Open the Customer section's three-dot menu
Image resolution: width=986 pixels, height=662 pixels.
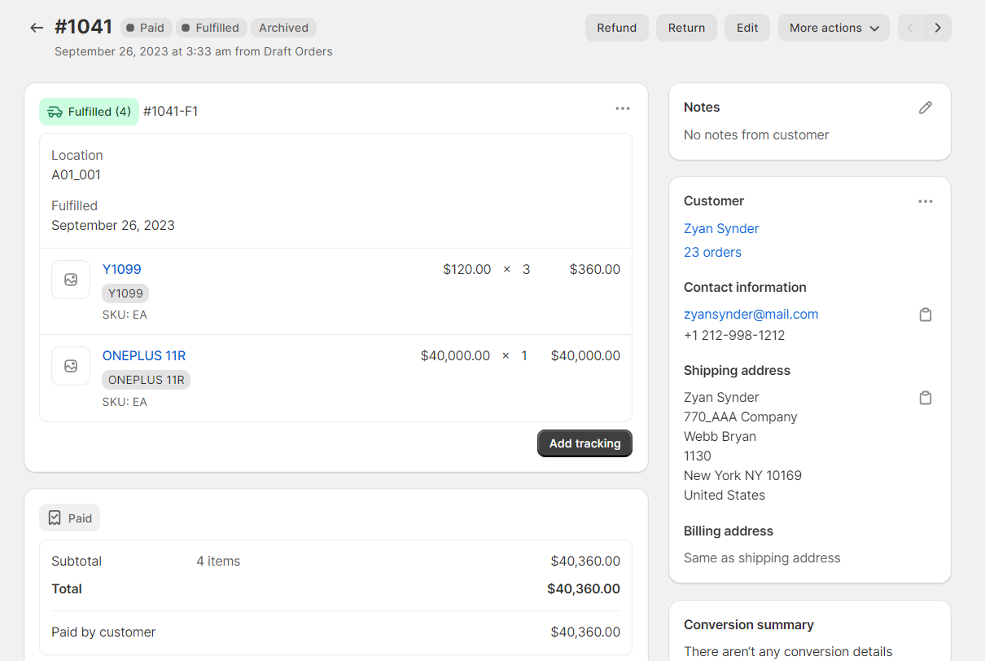[925, 200]
